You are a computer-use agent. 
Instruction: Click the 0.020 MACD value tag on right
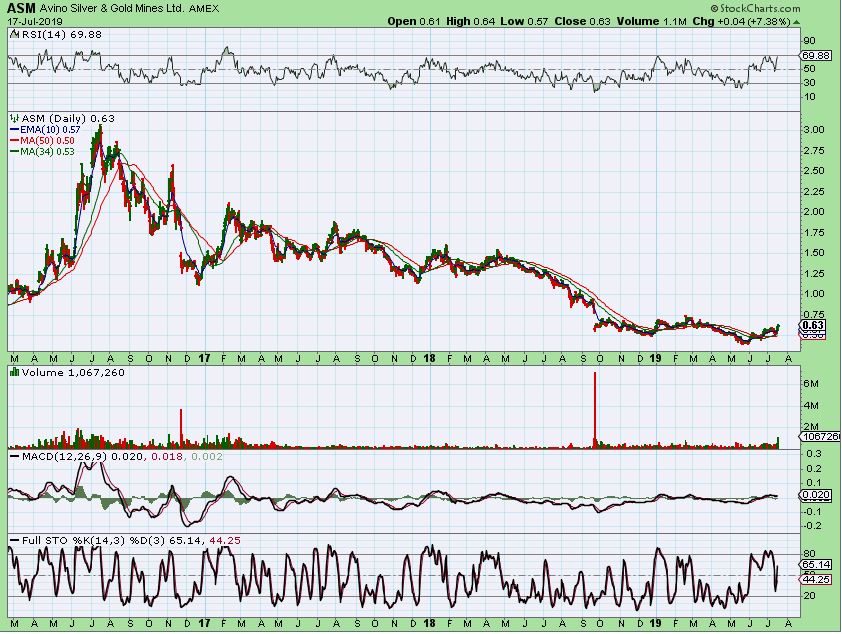(816, 495)
